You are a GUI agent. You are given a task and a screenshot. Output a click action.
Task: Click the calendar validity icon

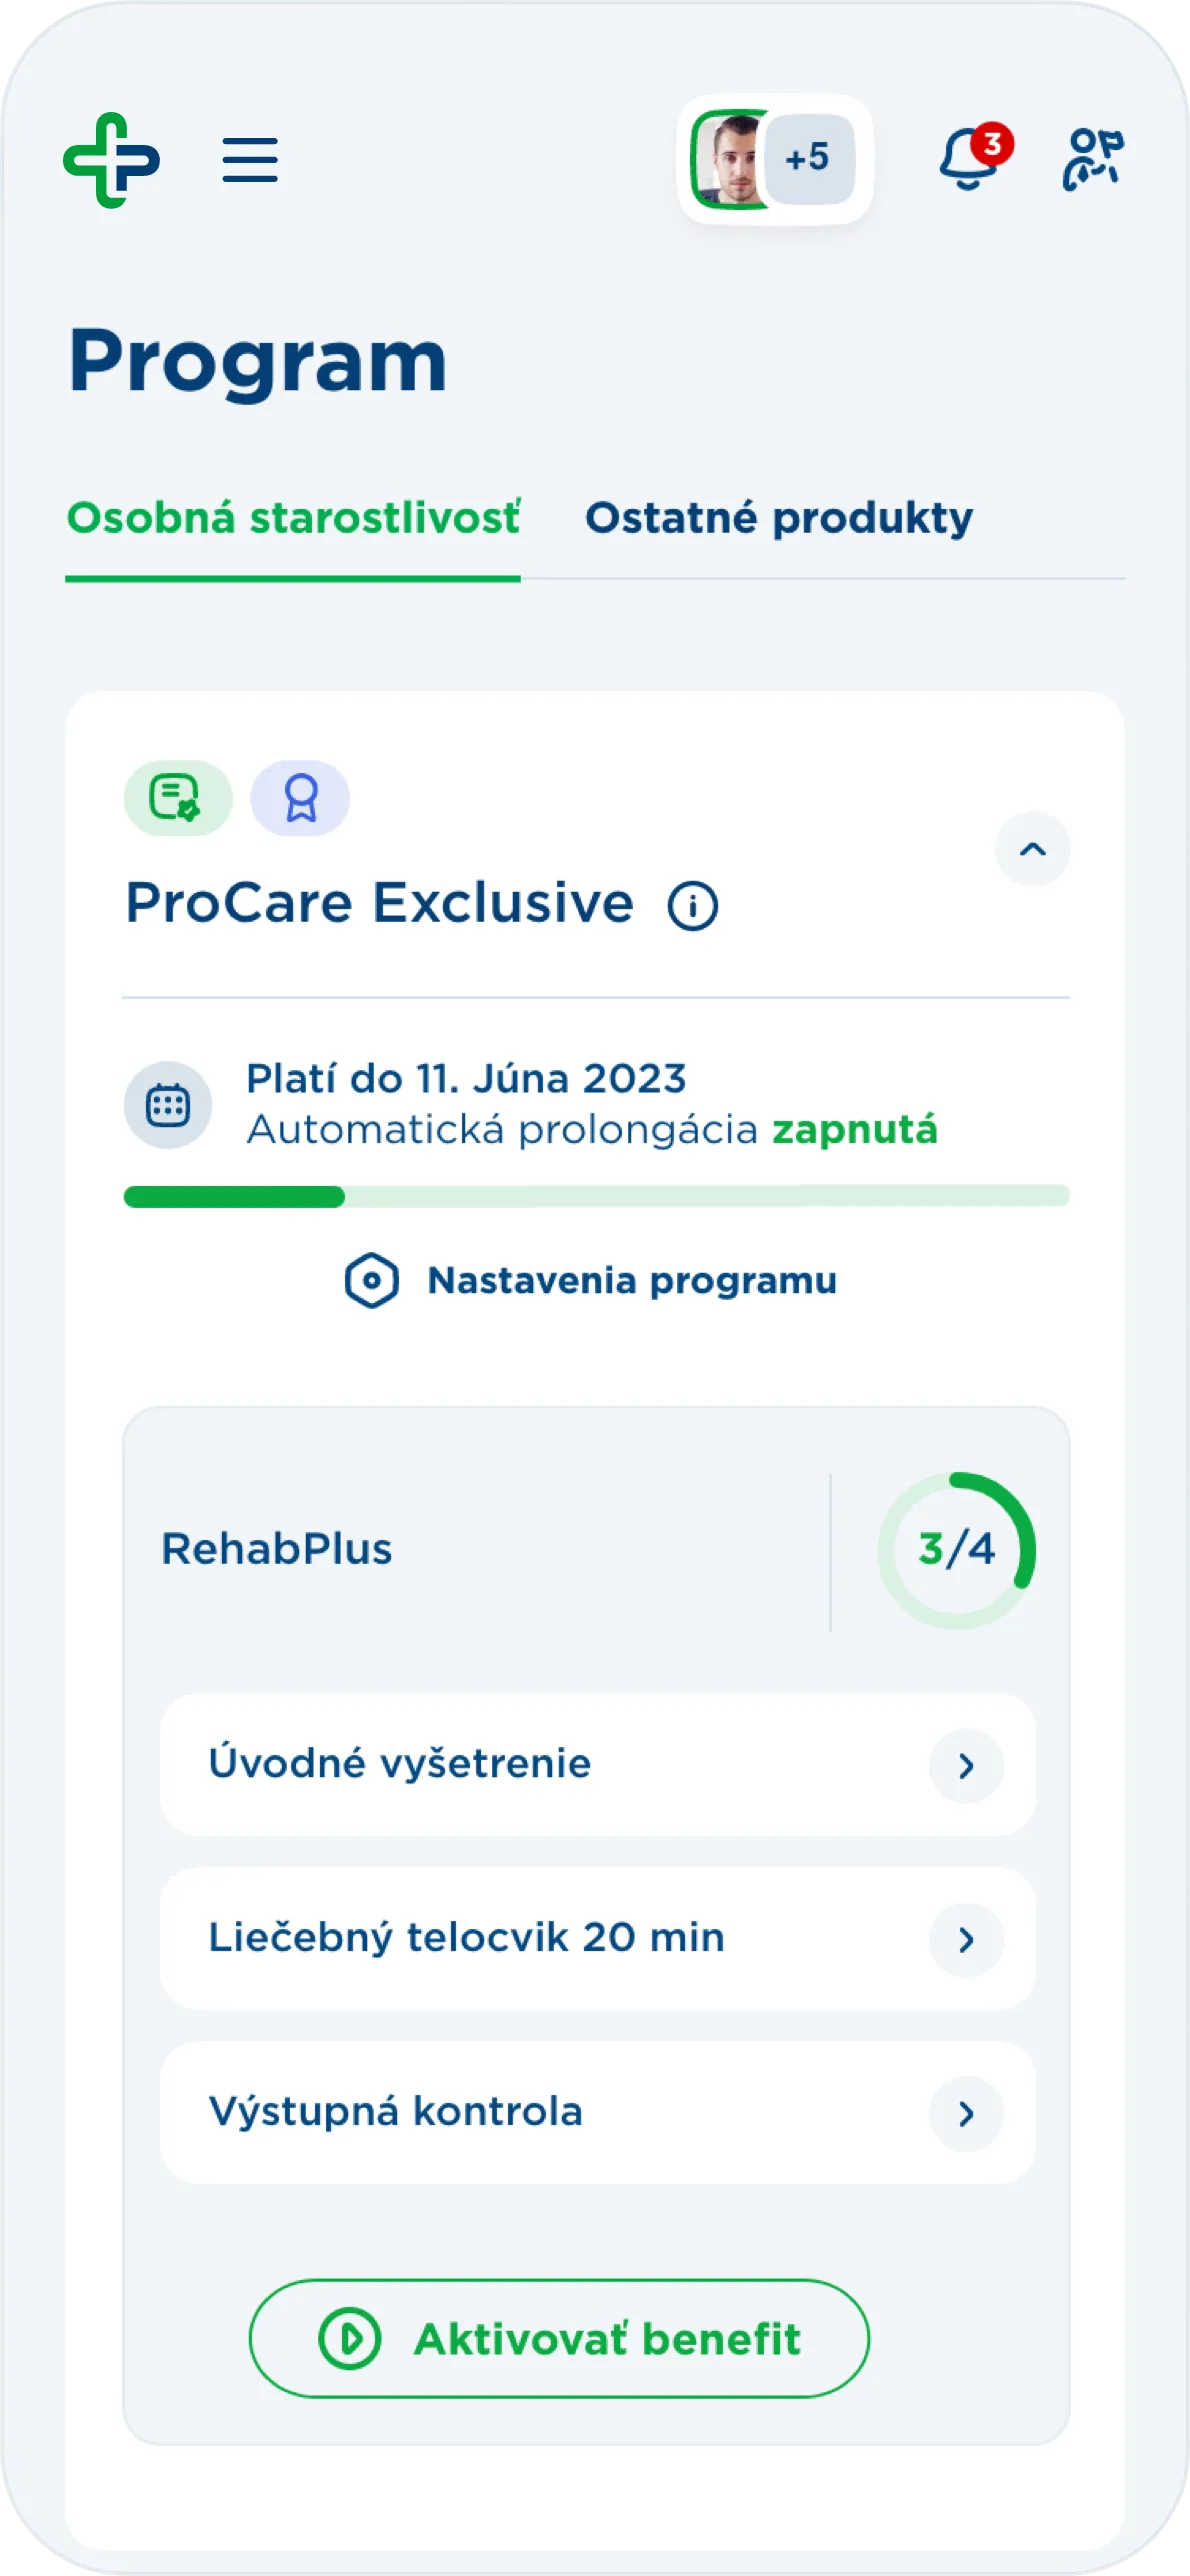coord(168,1105)
